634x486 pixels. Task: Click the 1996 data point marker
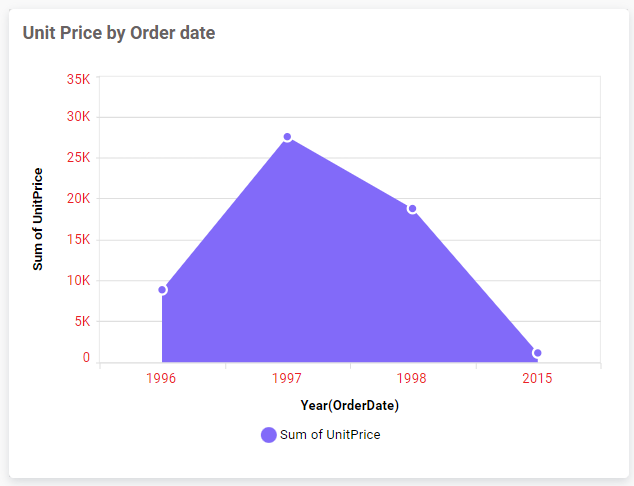(162, 290)
